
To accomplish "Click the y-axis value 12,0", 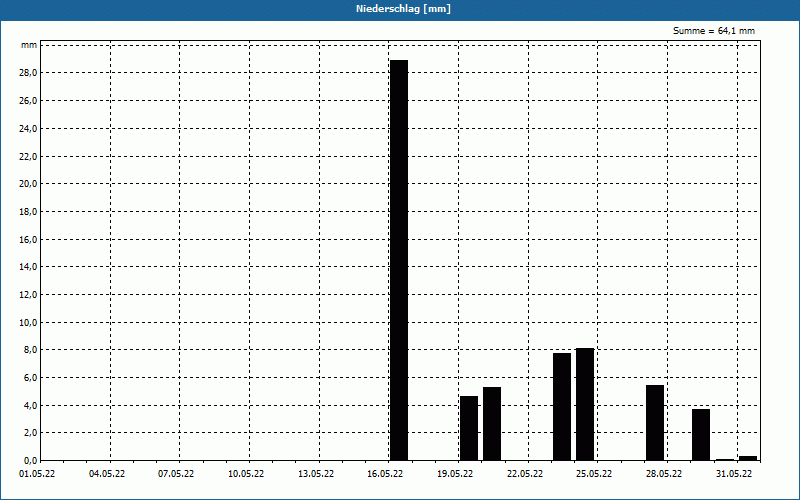I will [28, 295].
